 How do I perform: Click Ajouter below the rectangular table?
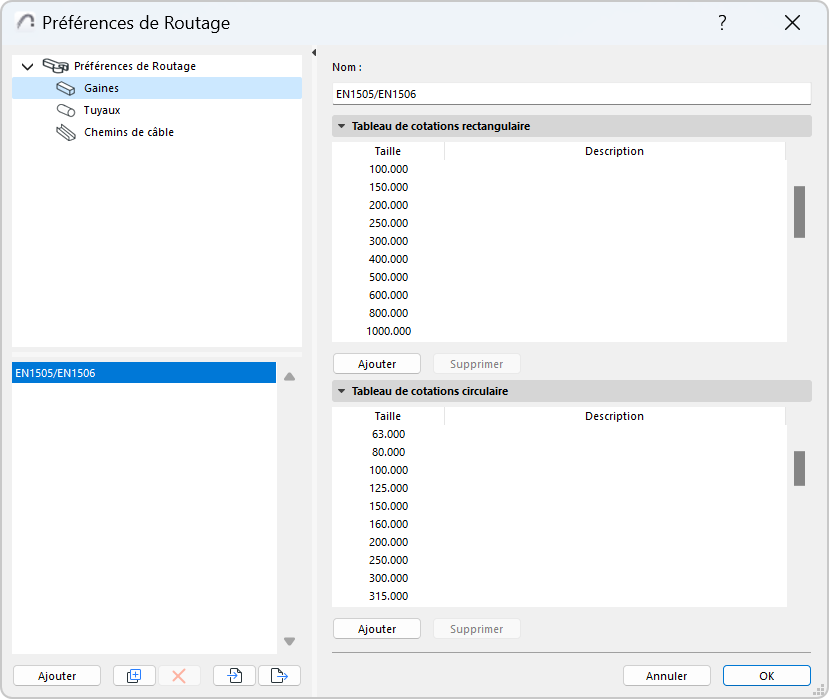tap(376, 364)
